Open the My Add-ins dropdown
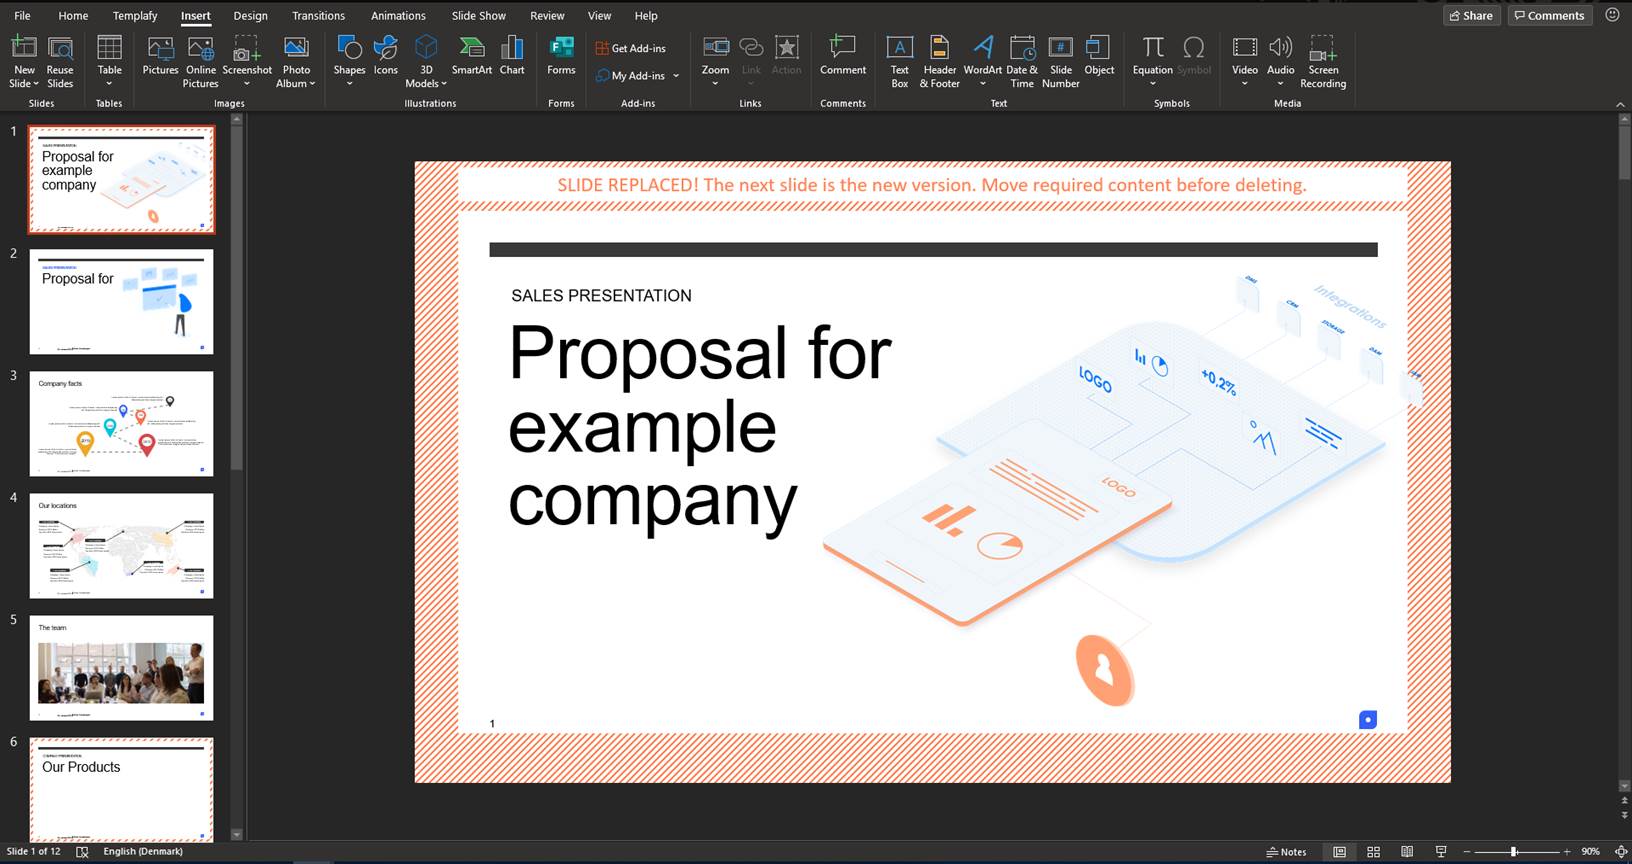 click(x=676, y=76)
